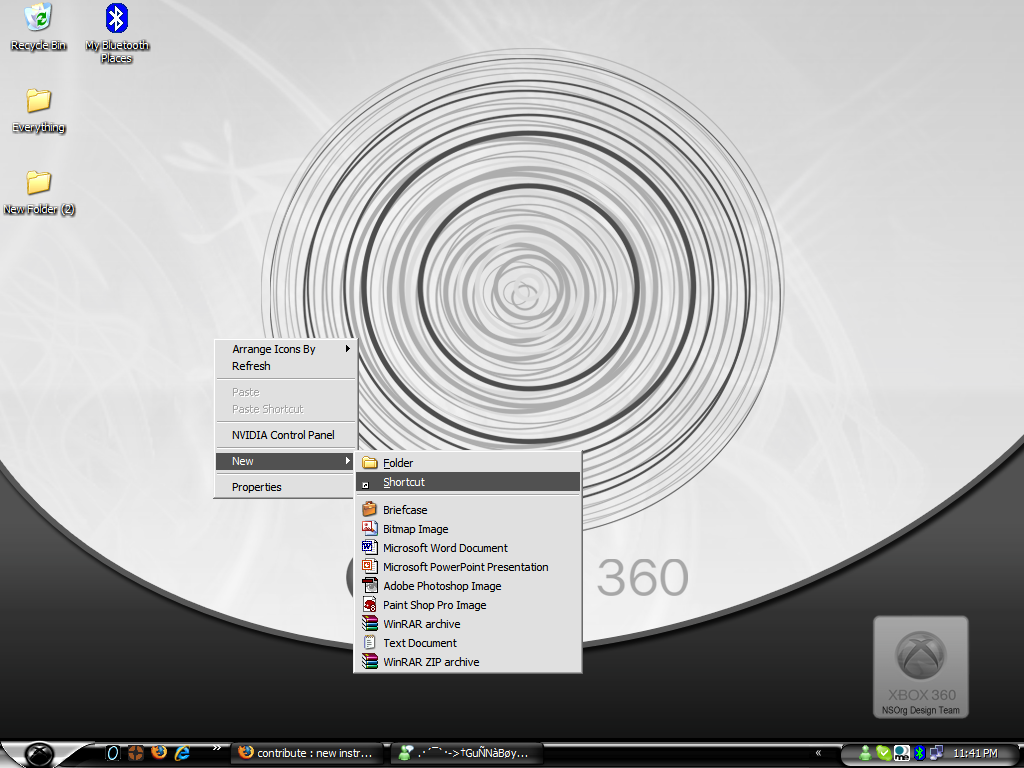Image resolution: width=1024 pixels, height=768 pixels.
Task: Expand hidden system tray icons arrow
Action: pos(818,753)
